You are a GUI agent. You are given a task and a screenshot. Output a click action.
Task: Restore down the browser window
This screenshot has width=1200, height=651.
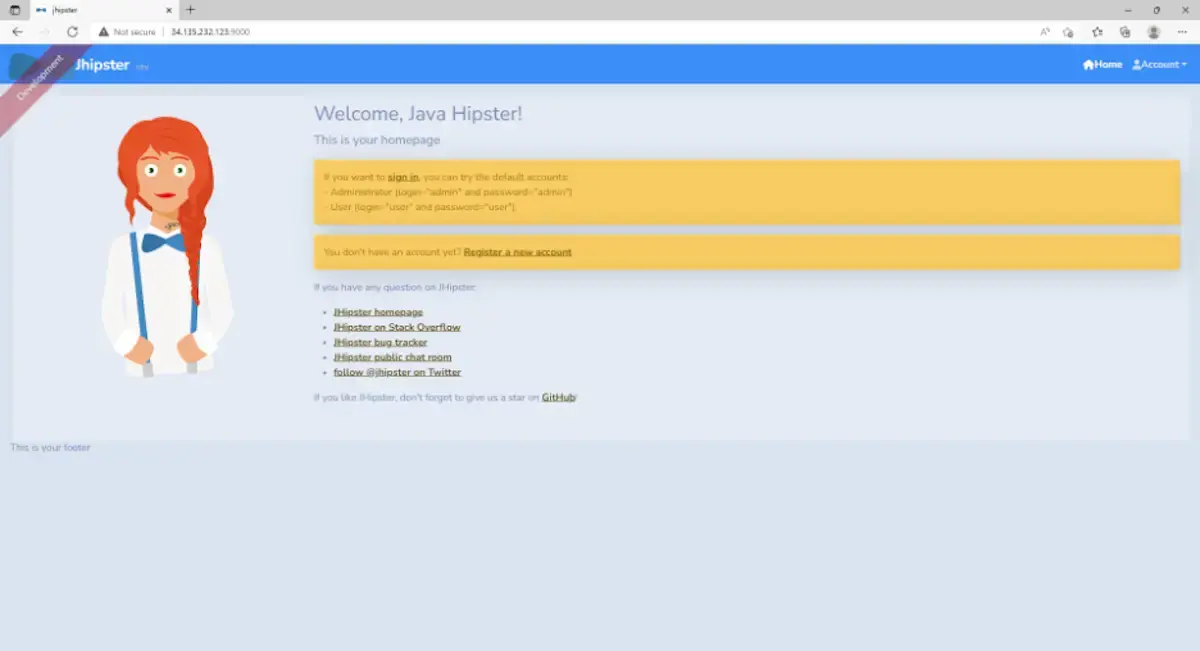1157,10
